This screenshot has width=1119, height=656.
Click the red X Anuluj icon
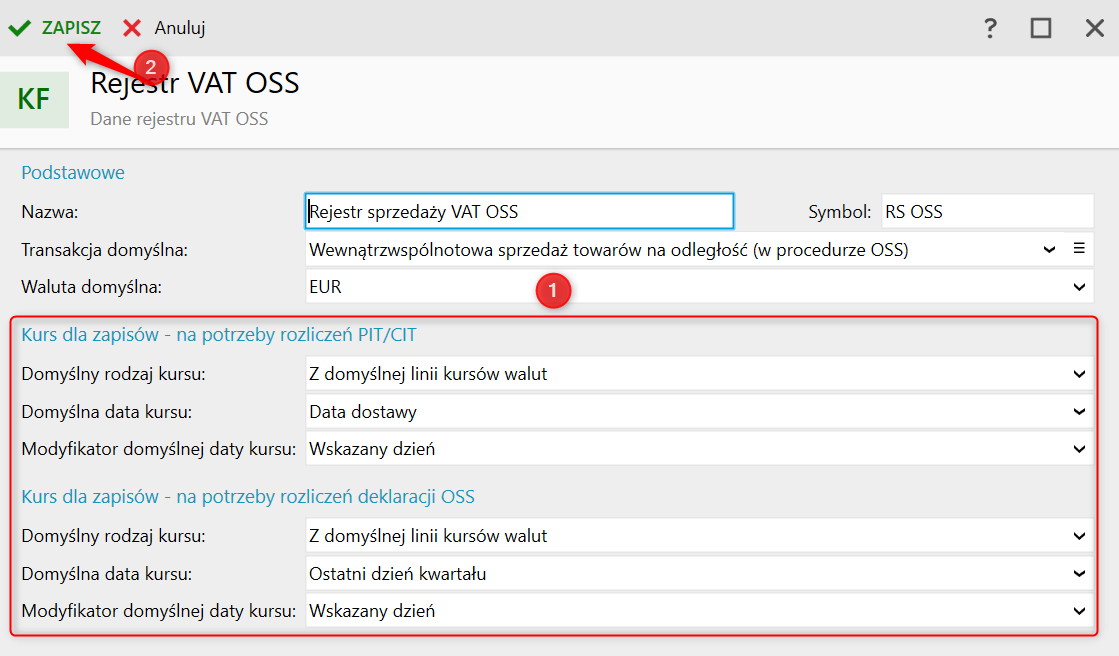(132, 28)
